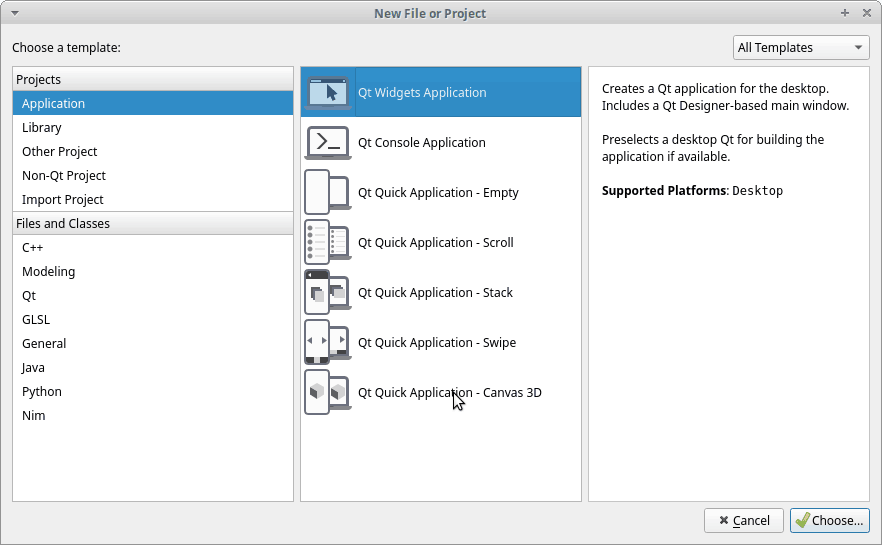882x545 pixels.
Task: Maximize the dialog with the plus button
Action: click(x=845, y=12)
